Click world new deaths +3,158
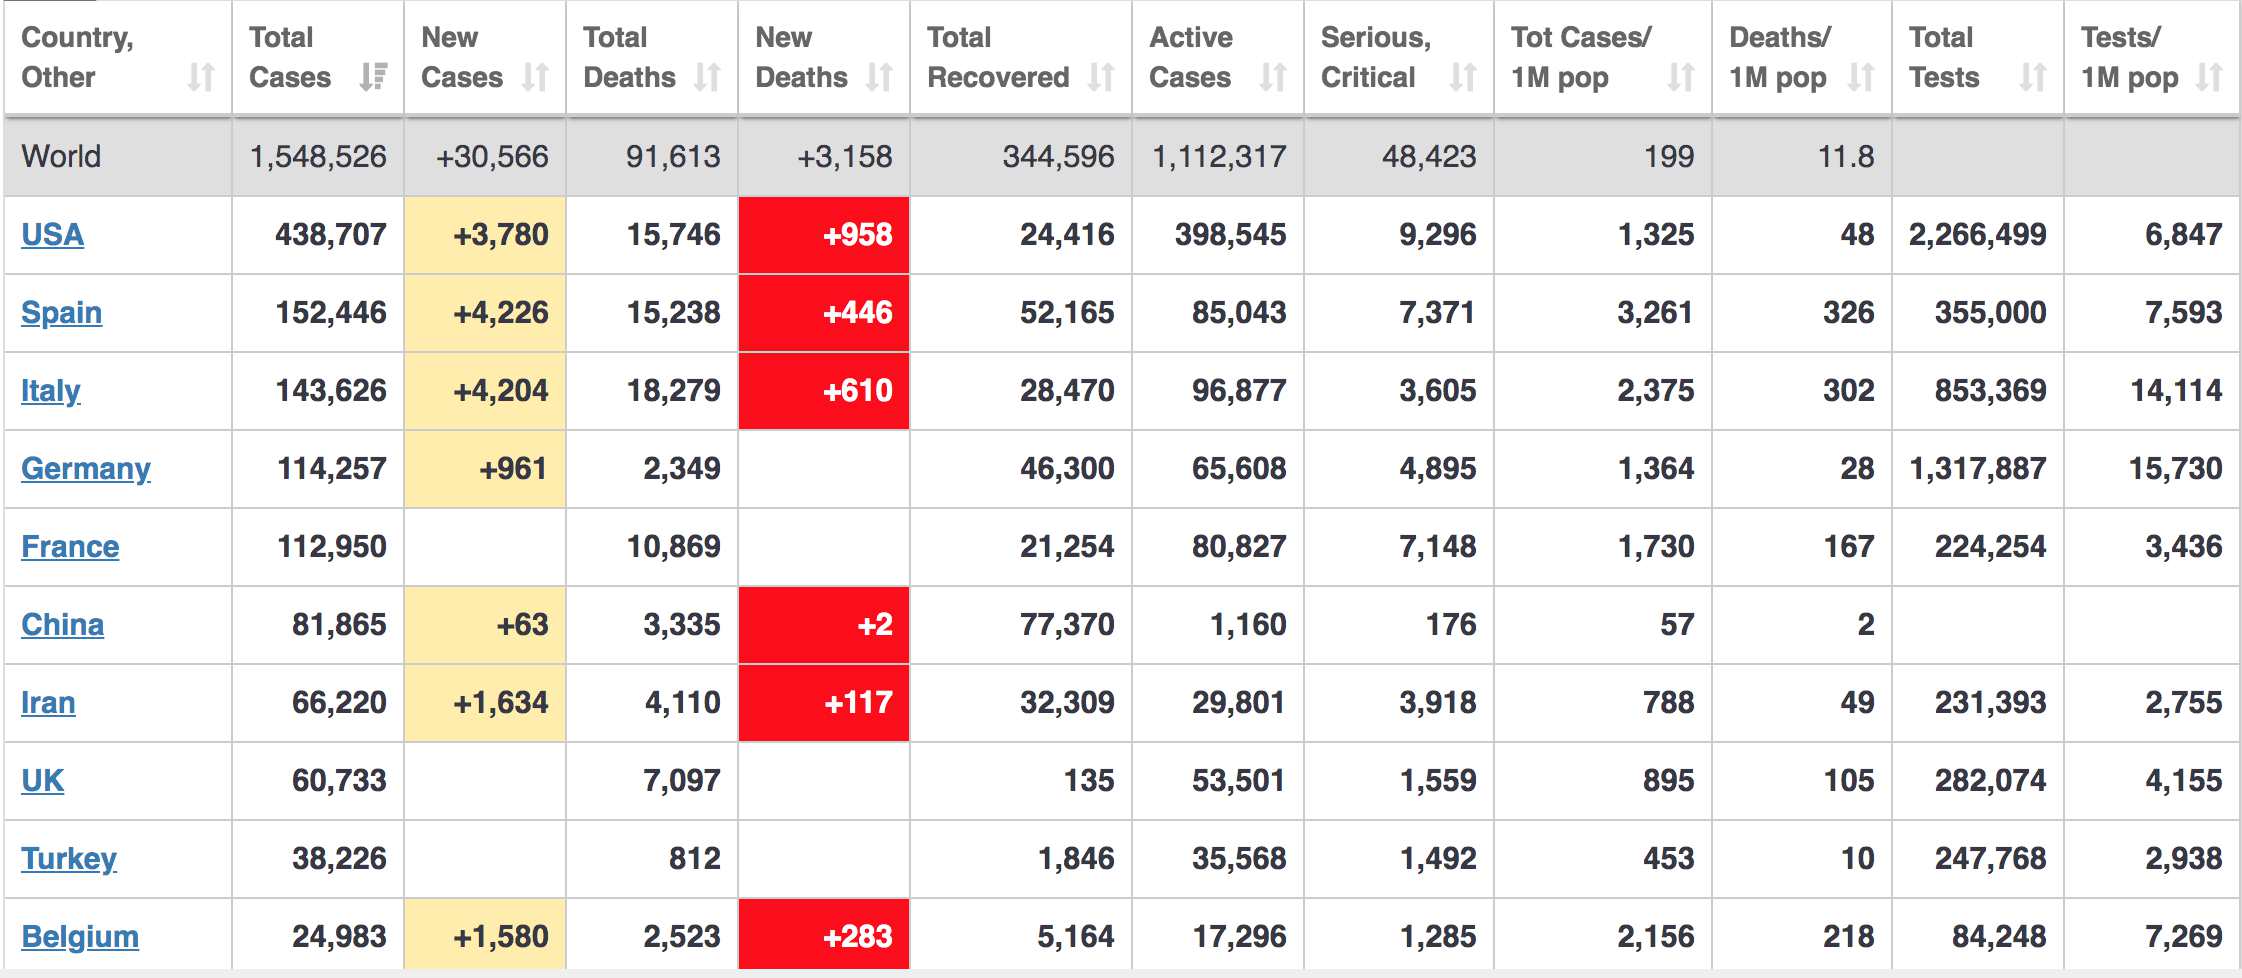 point(844,156)
